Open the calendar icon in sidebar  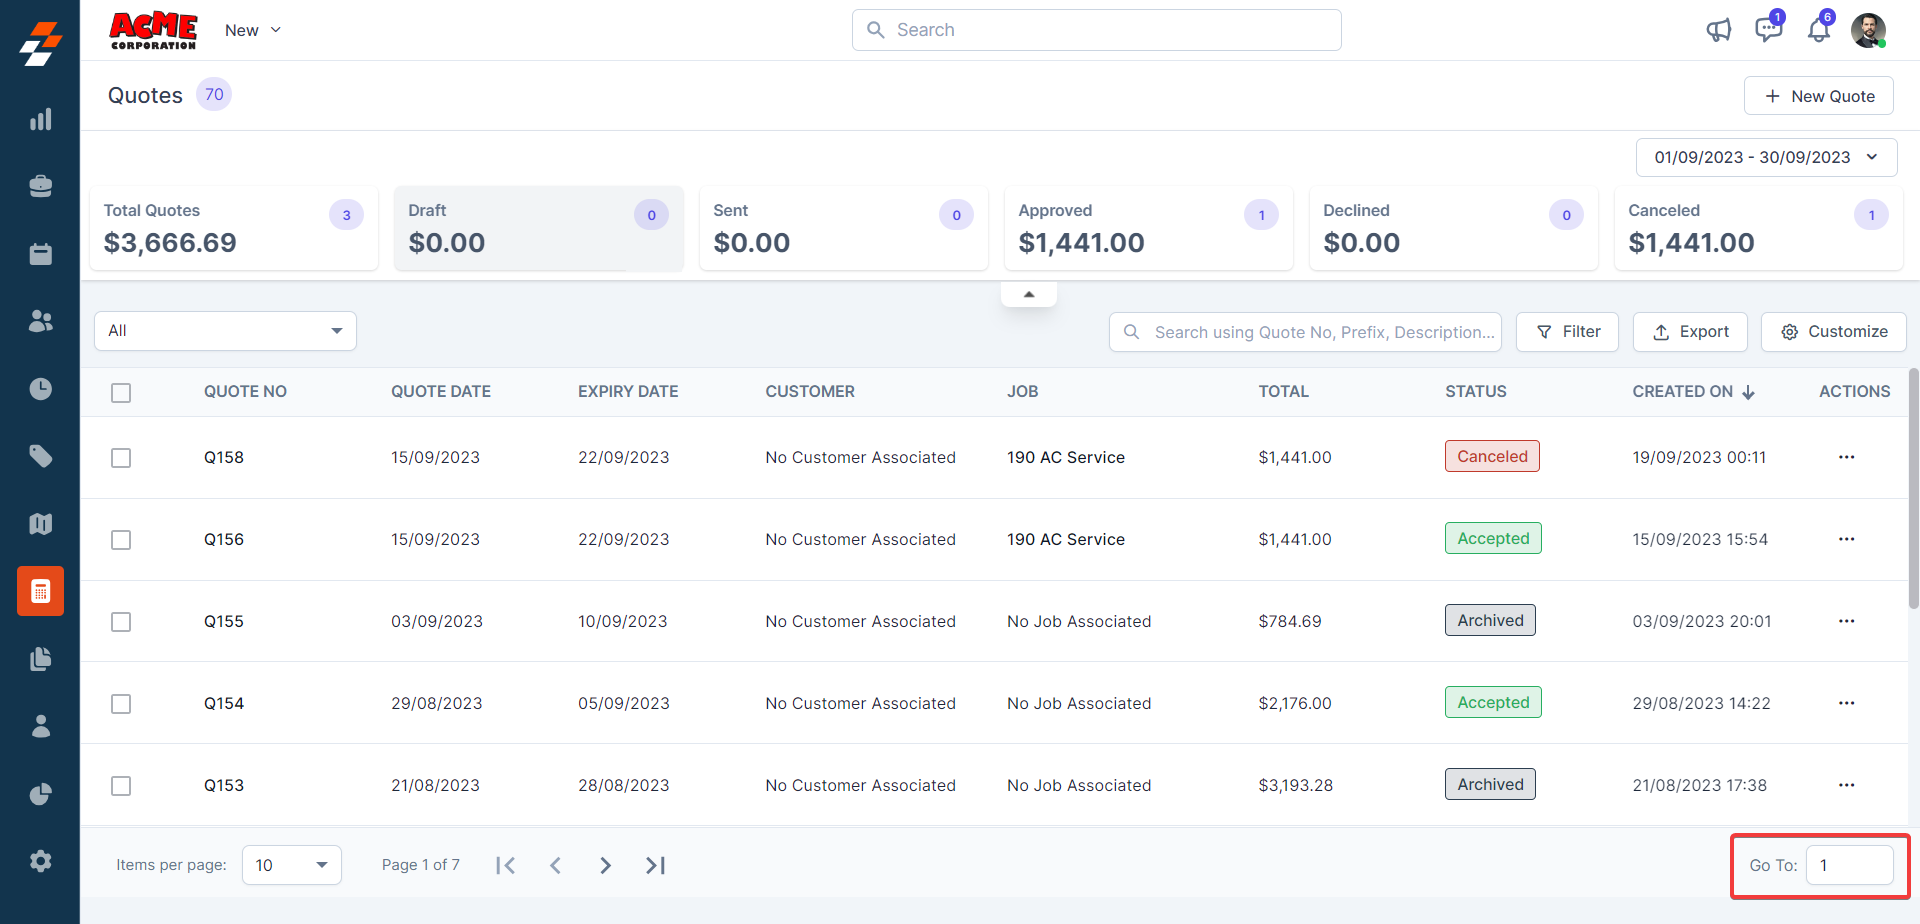click(40, 254)
